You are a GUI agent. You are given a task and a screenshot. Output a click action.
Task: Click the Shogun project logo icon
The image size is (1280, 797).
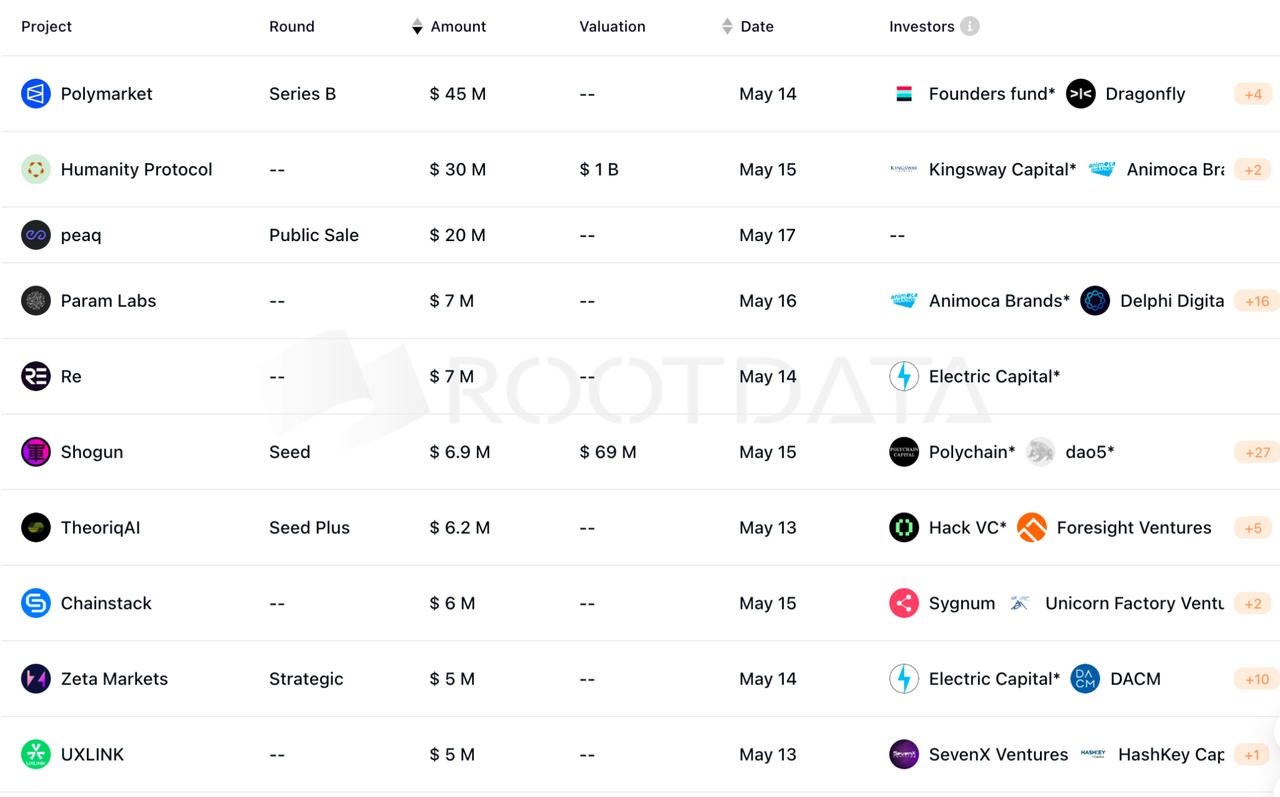pos(36,452)
